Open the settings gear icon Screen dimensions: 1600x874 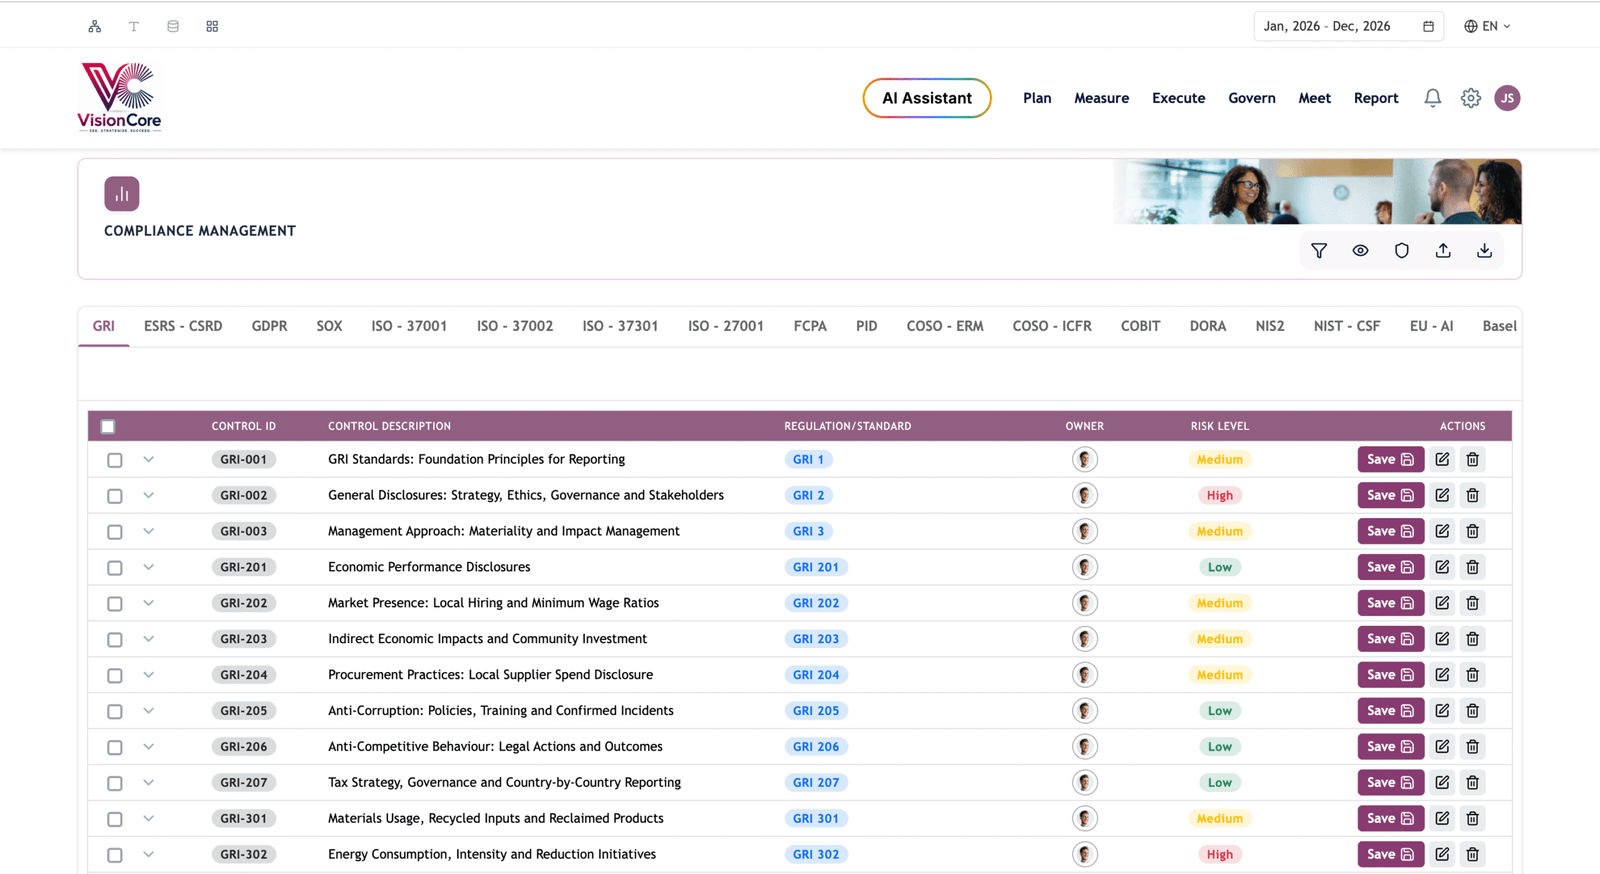1471,98
